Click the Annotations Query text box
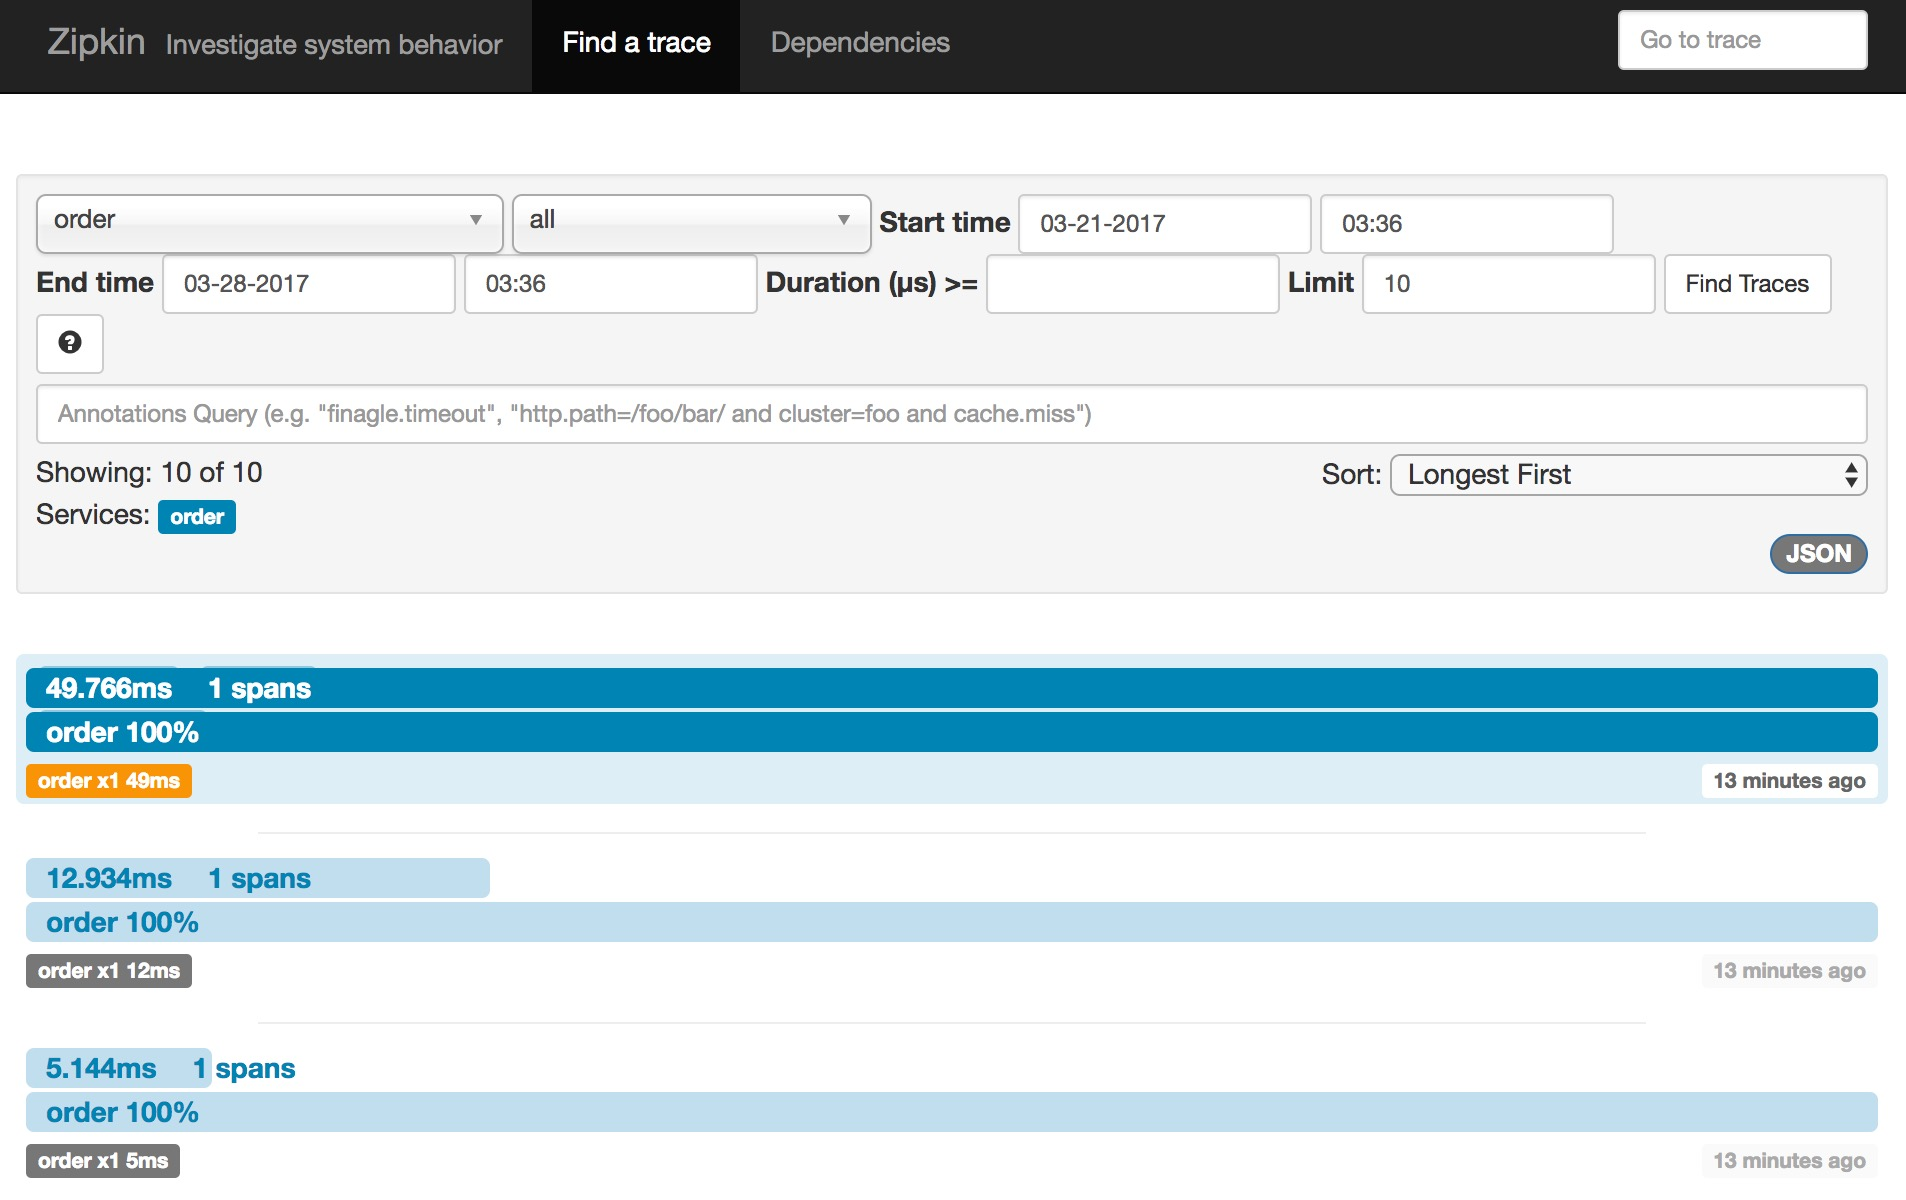 pyautogui.click(x=951, y=414)
